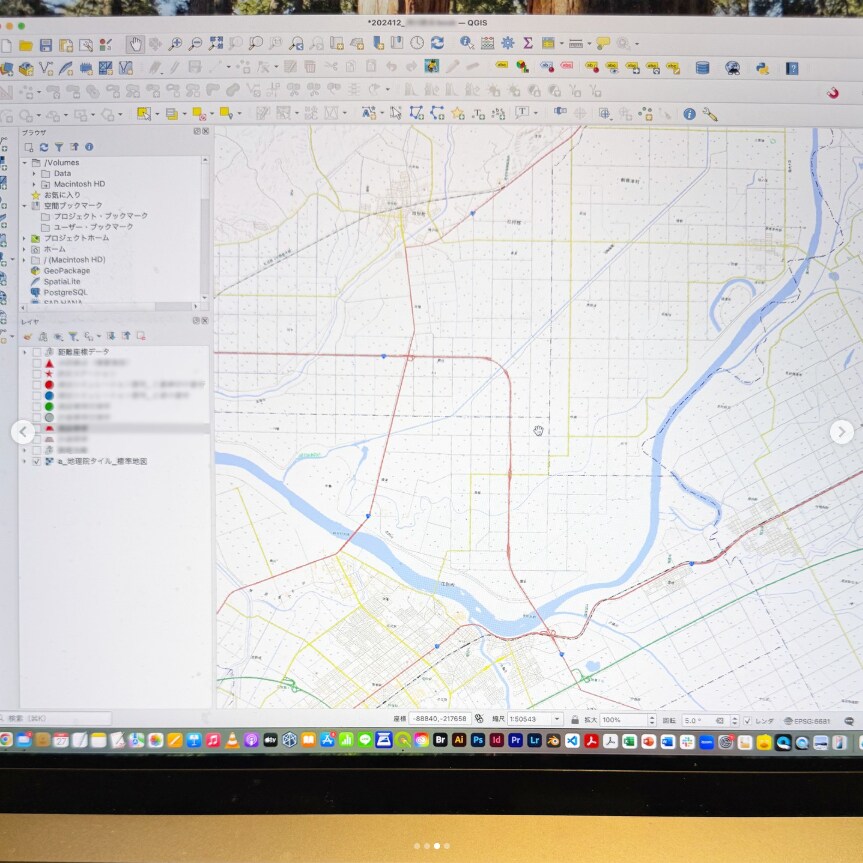Click the next image arrow on right edge
The width and height of the screenshot is (863, 863).
coord(842,432)
